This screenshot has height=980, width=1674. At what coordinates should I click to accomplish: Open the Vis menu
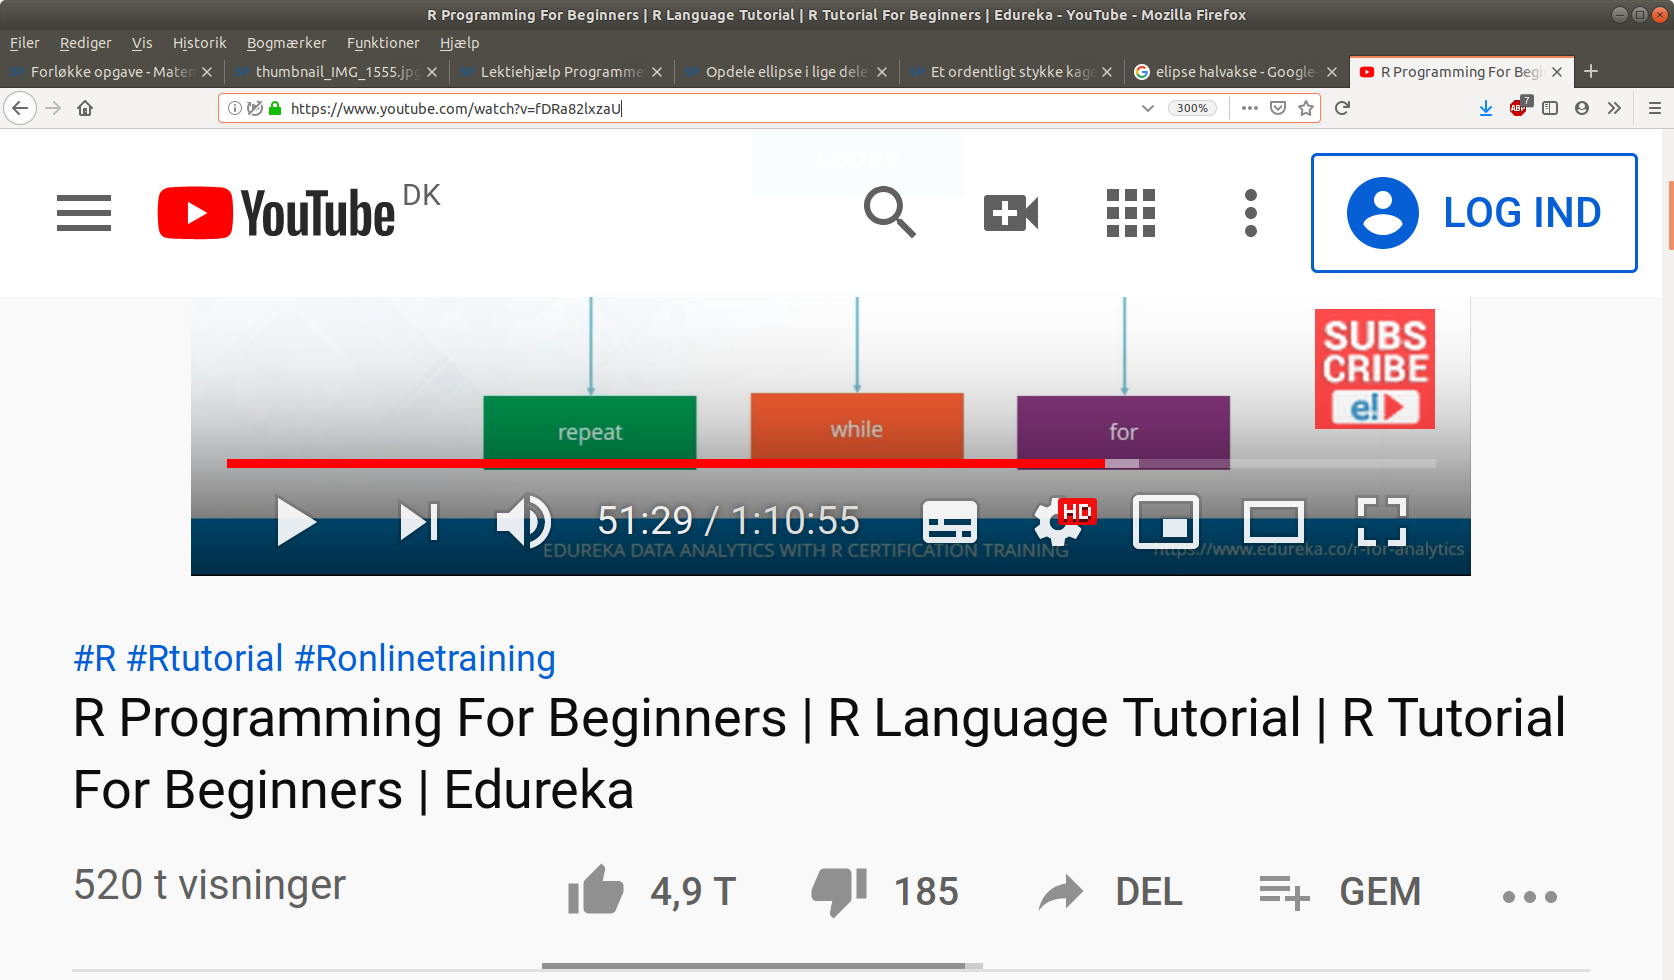tap(142, 43)
